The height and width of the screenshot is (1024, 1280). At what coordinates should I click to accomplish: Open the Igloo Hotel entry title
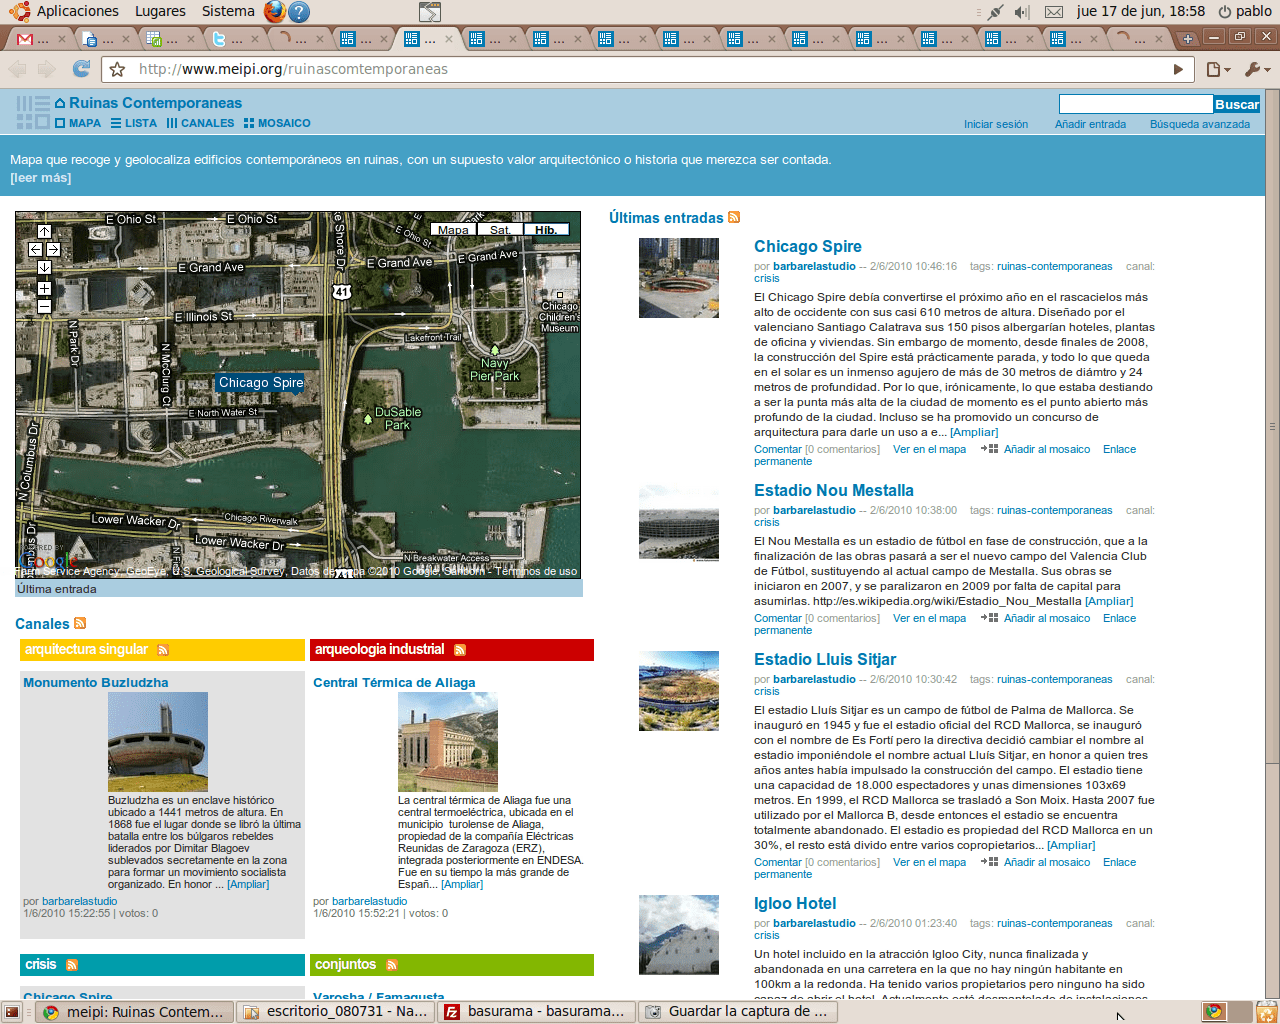(795, 903)
